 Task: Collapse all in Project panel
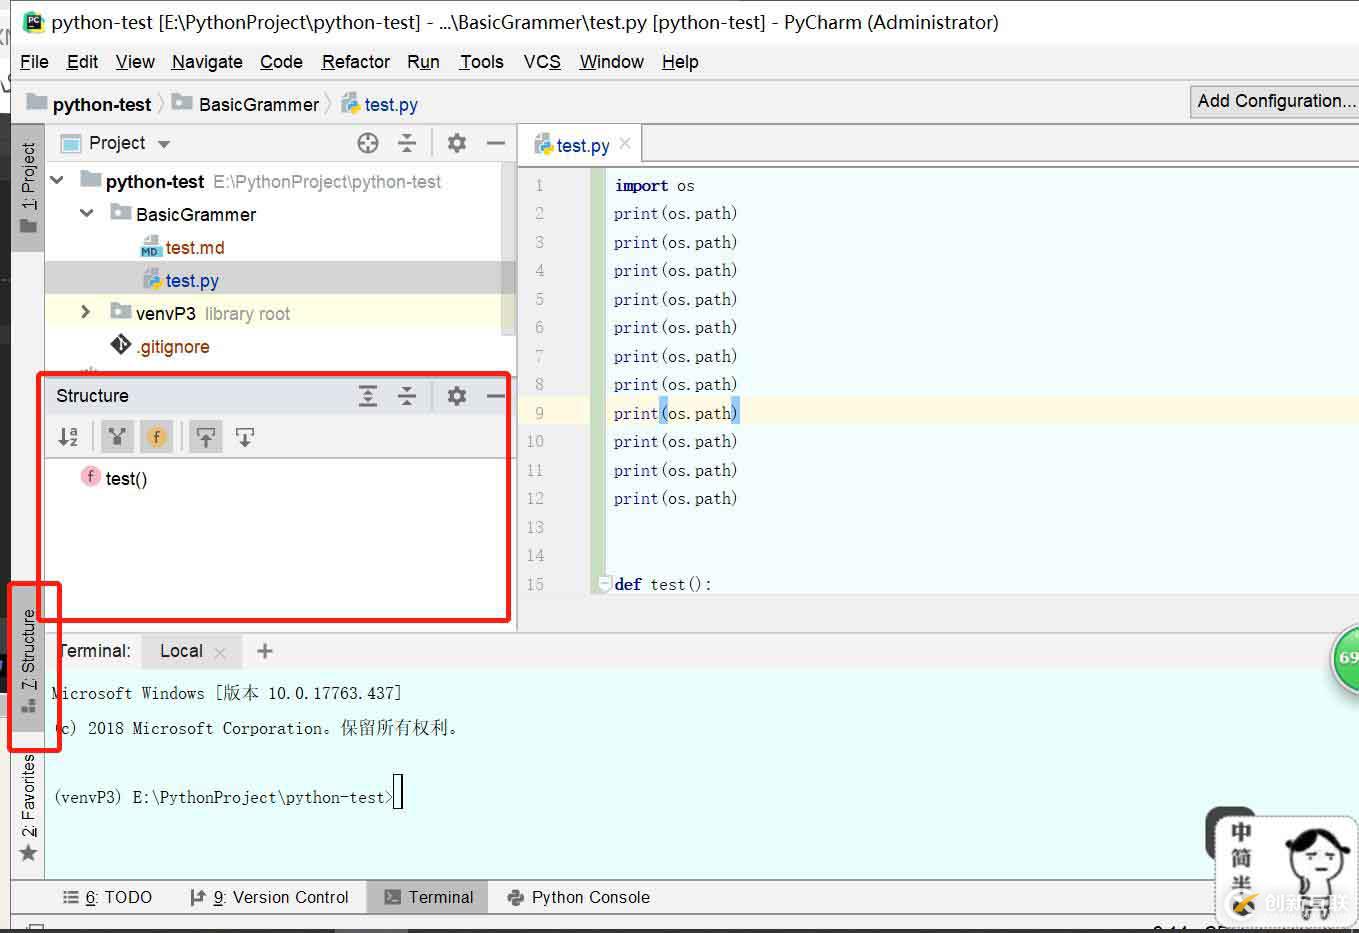click(407, 143)
